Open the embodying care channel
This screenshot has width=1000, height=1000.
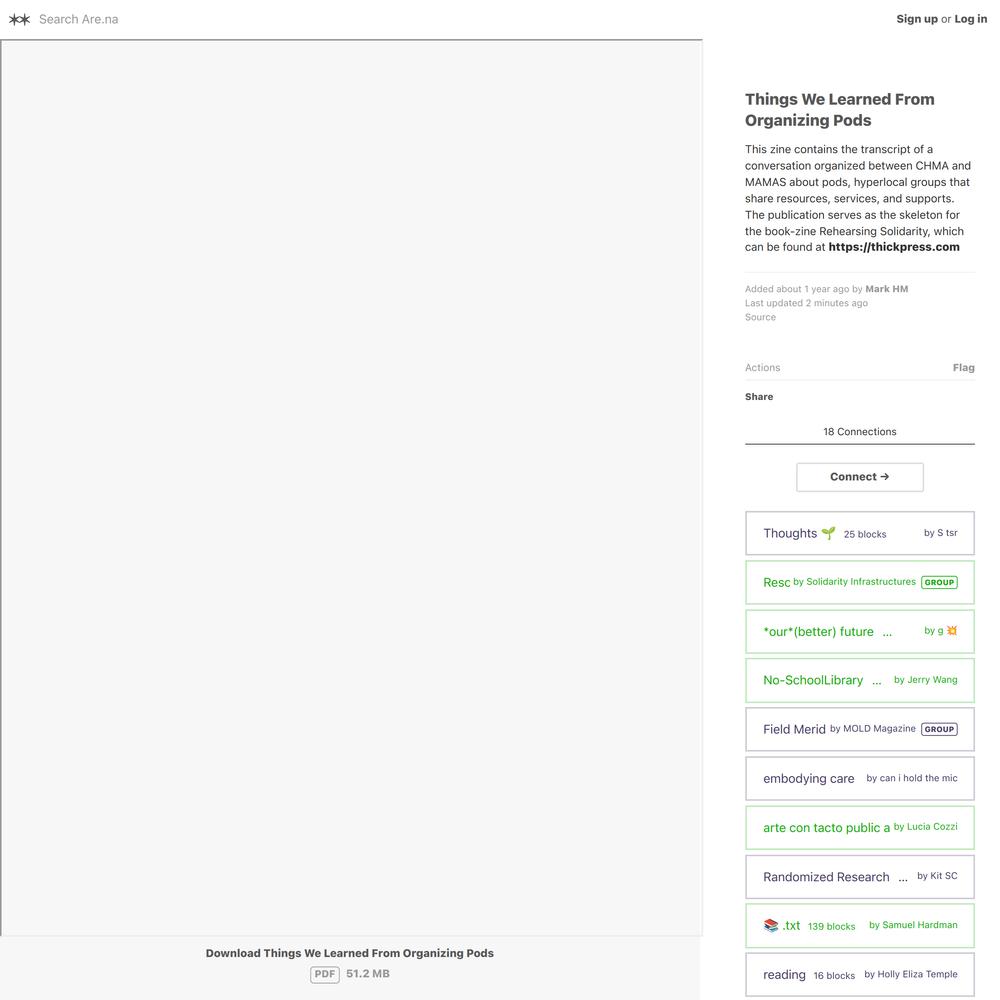(860, 778)
